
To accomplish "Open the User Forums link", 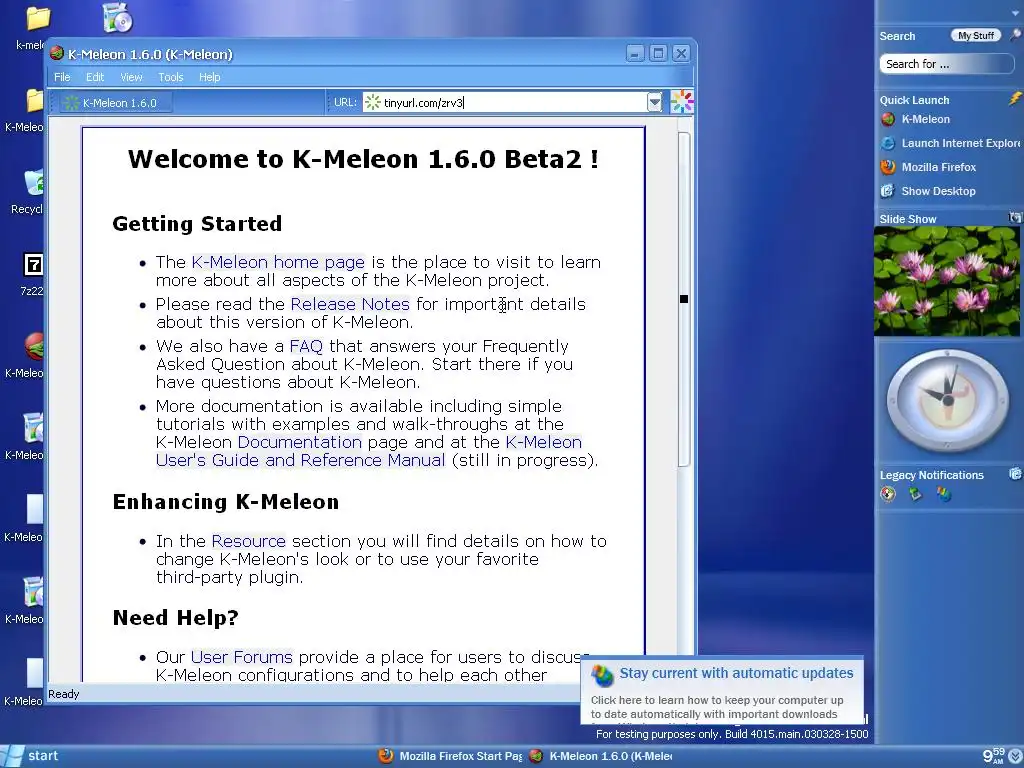I will coord(242,656).
